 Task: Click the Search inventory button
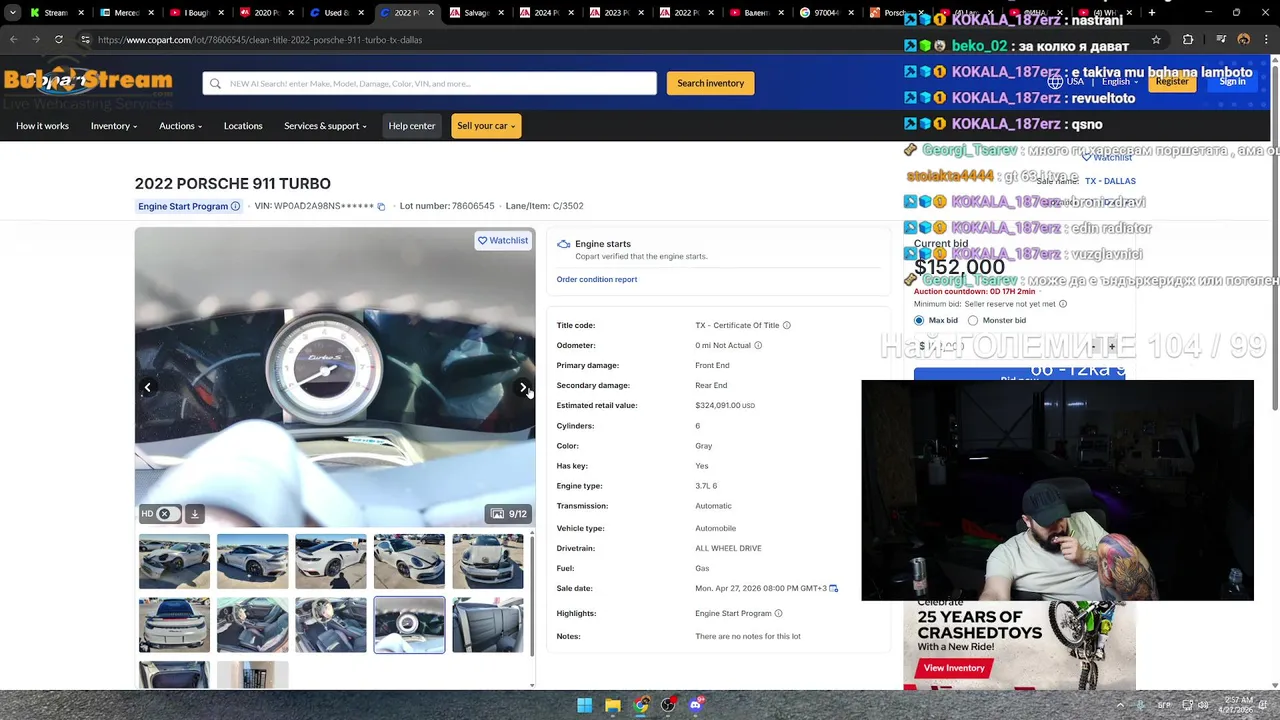click(711, 83)
